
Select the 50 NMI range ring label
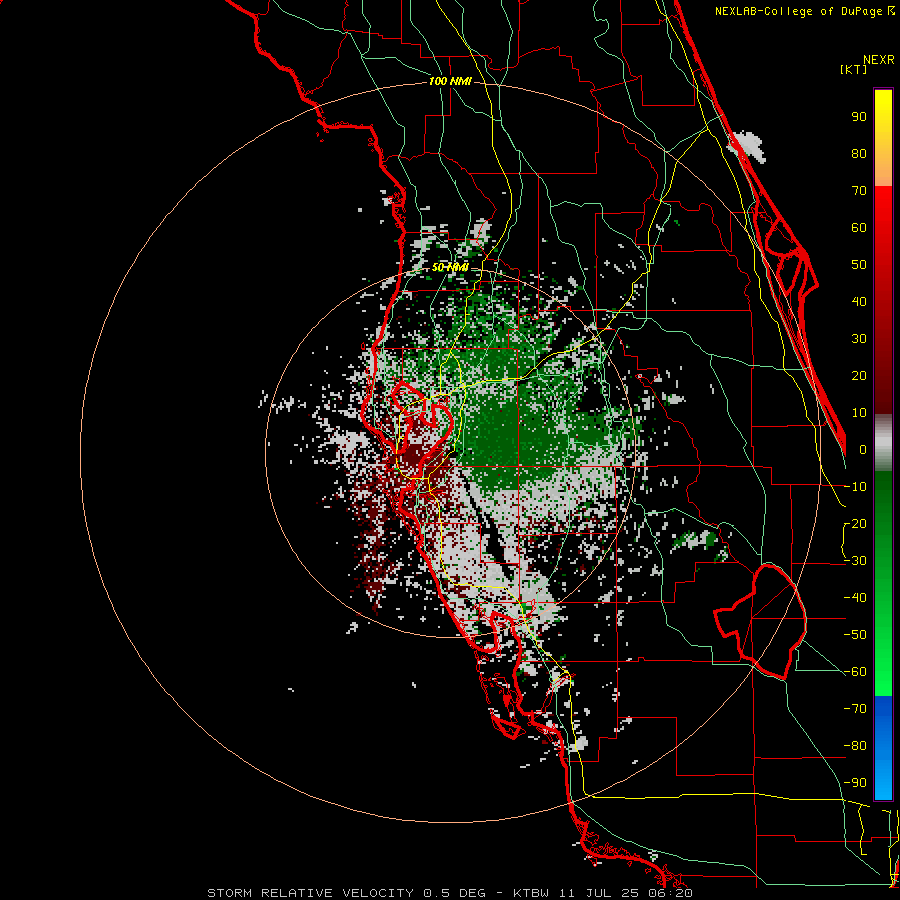450,267
